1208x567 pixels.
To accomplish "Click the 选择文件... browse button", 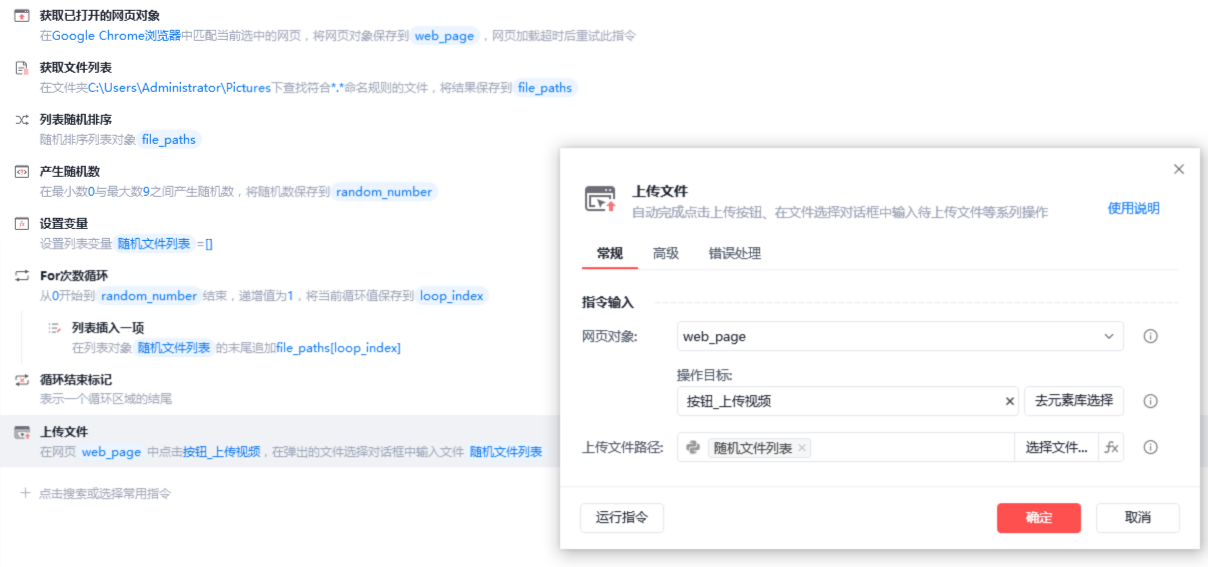I will click(x=1056, y=447).
